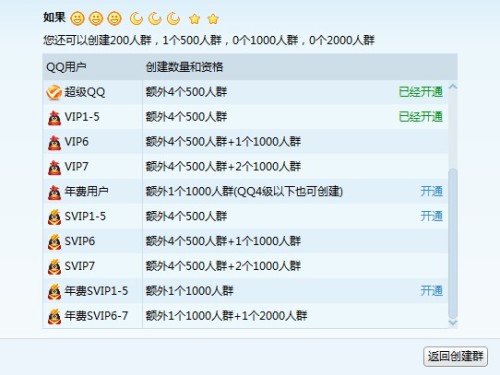Image resolution: width=500 pixels, height=375 pixels.
Task: Select the VIP7 row label
Action: [x=77, y=166]
